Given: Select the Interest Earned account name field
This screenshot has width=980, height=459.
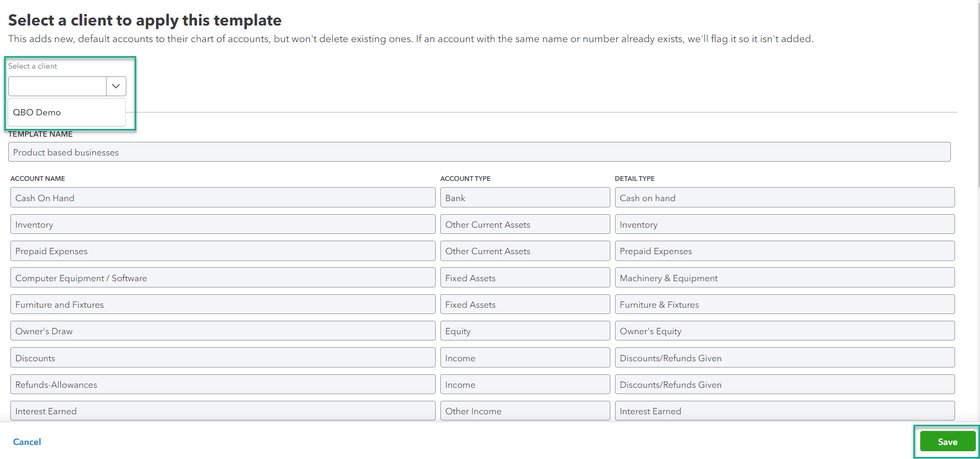Looking at the screenshot, I should click(x=222, y=410).
